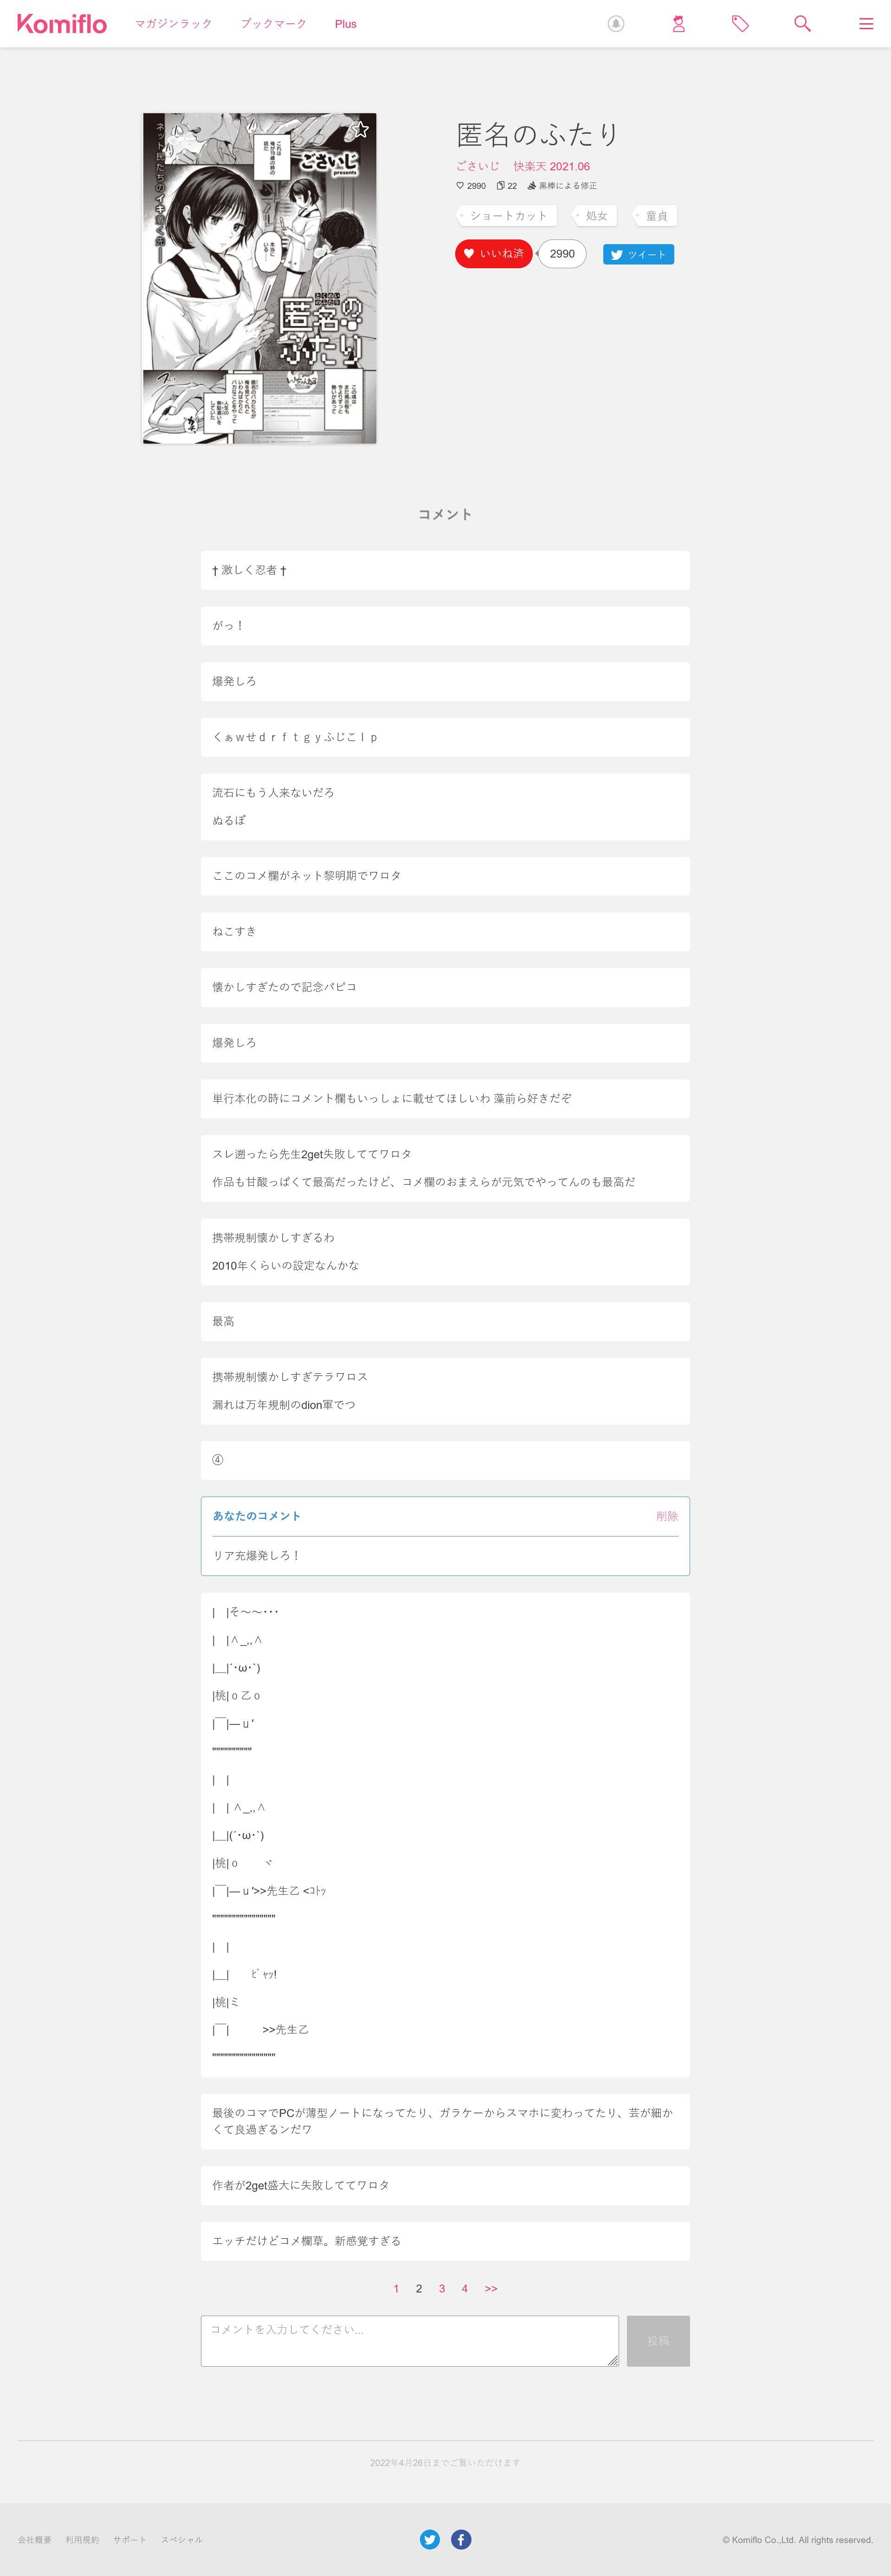Open the user account icon
The image size is (891, 2576).
click(x=678, y=24)
